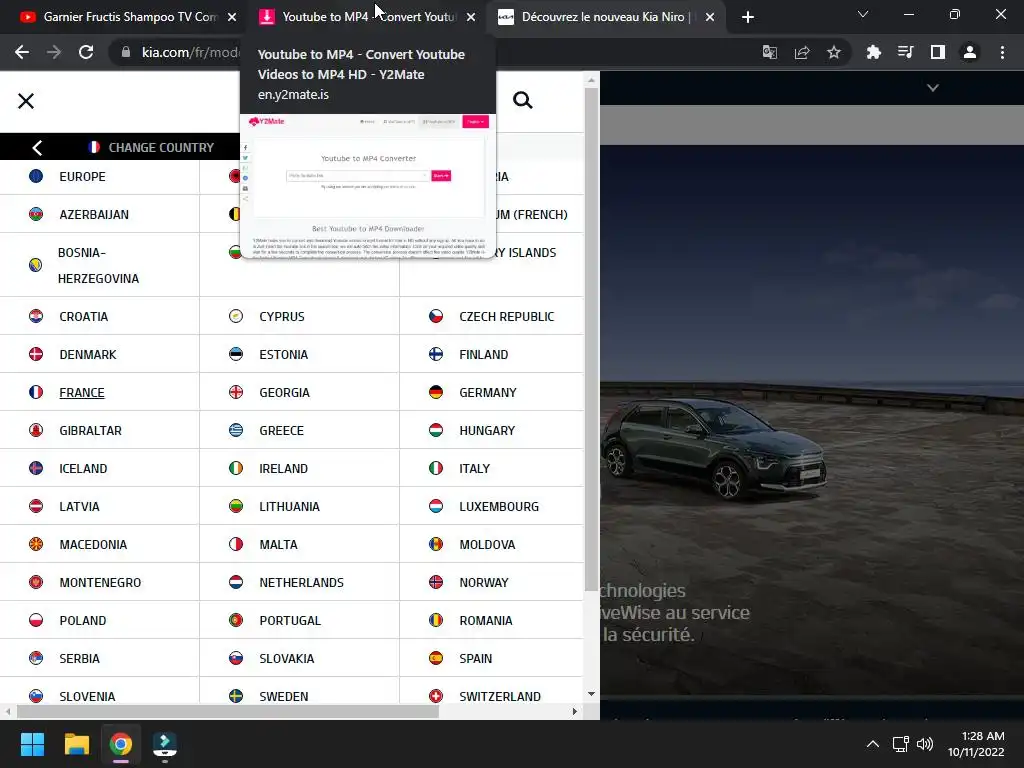
Task: Choose Malta from the list
Action: pos(278,544)
